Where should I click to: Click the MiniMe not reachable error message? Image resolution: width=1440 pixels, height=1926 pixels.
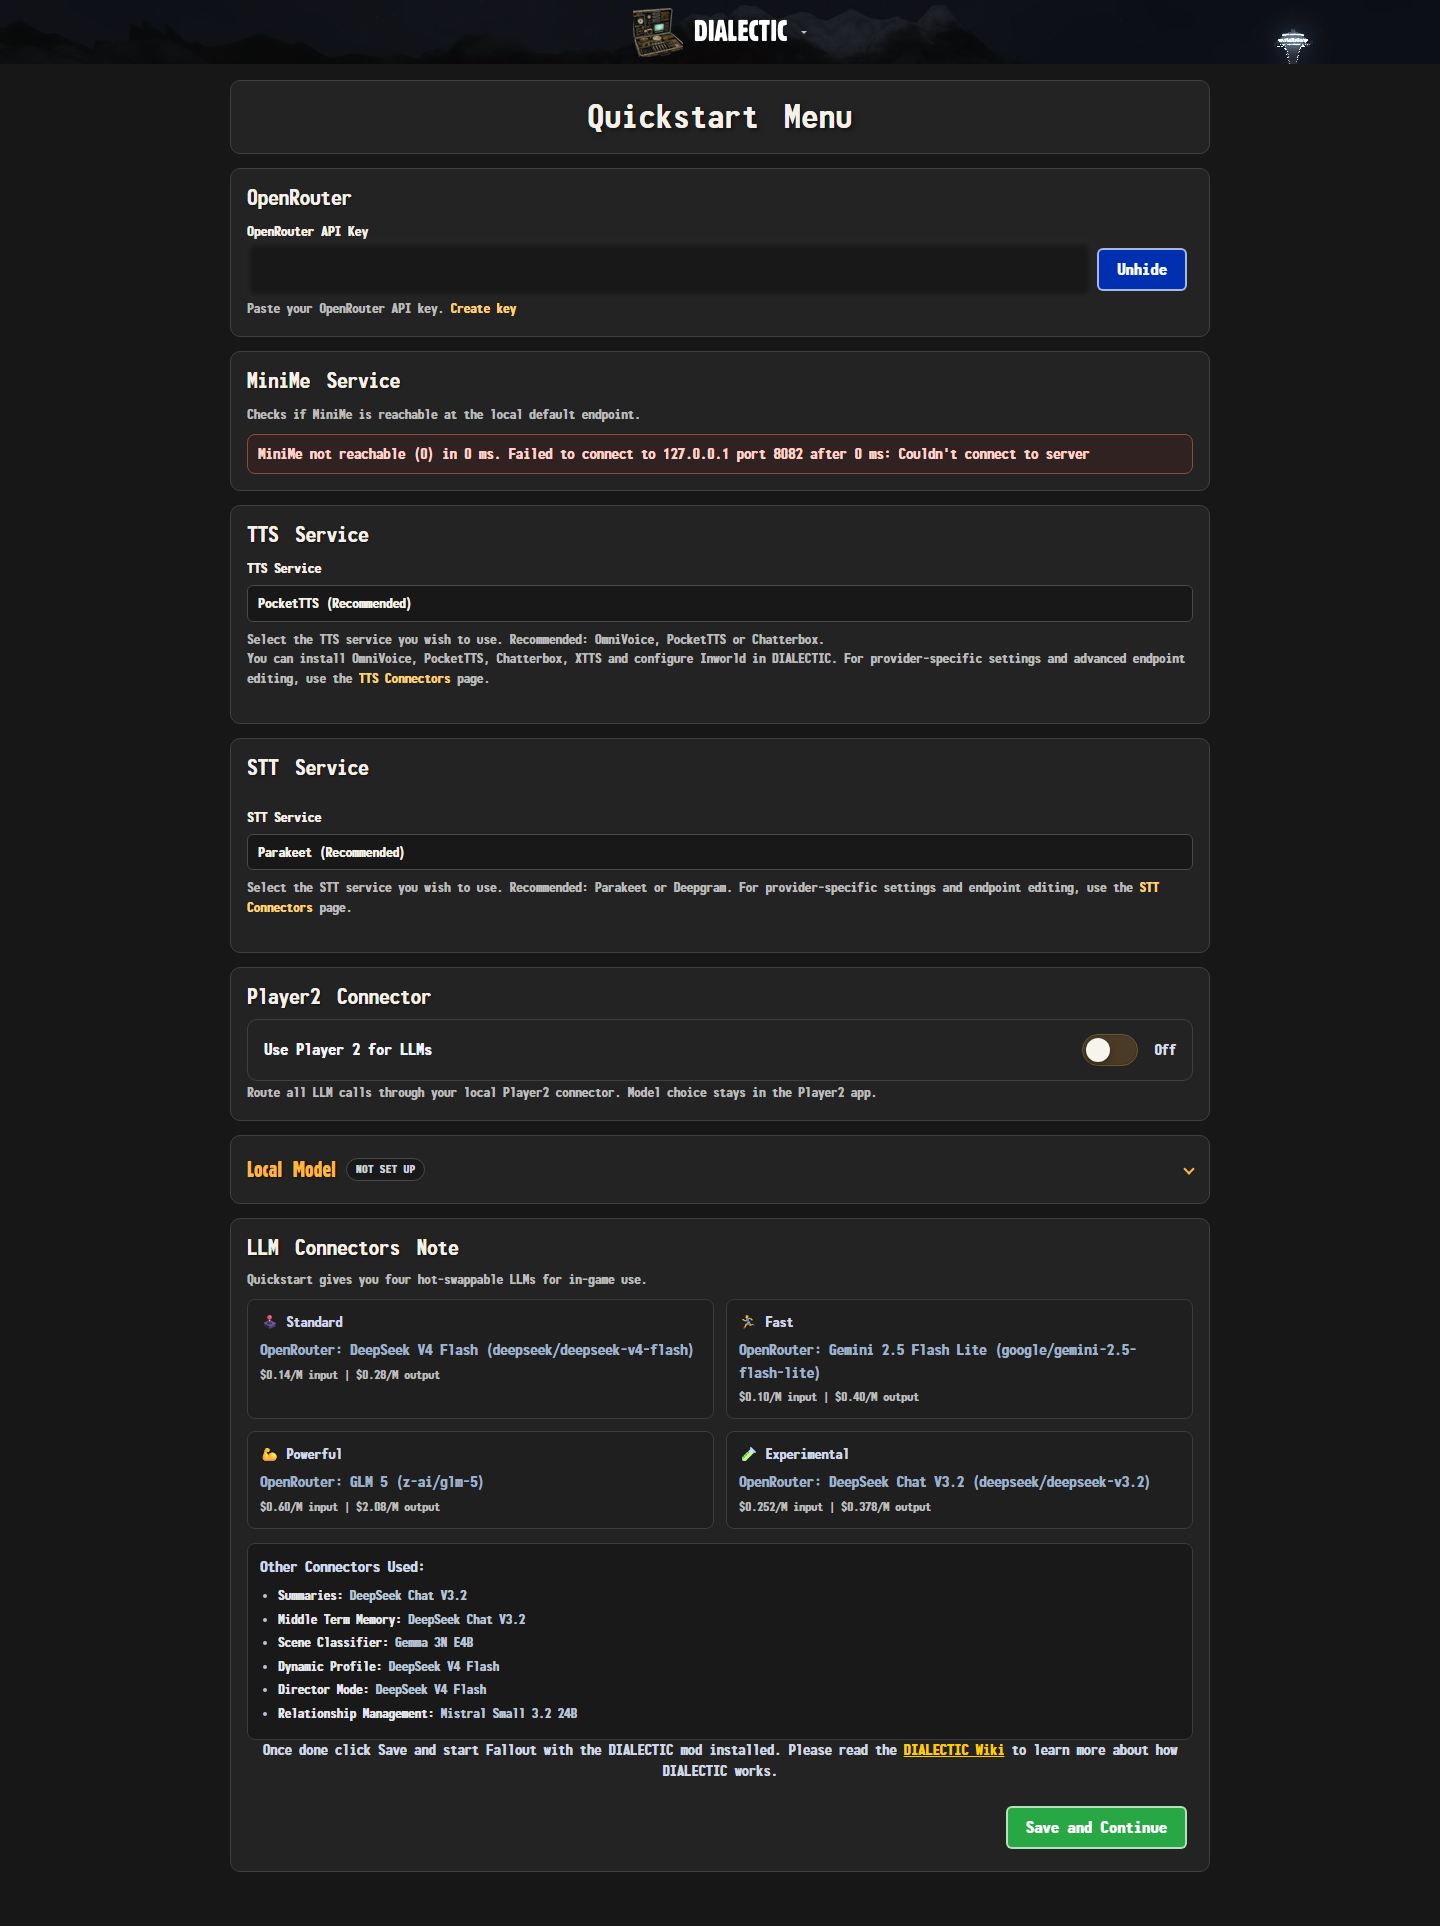[x=720, y=454]
